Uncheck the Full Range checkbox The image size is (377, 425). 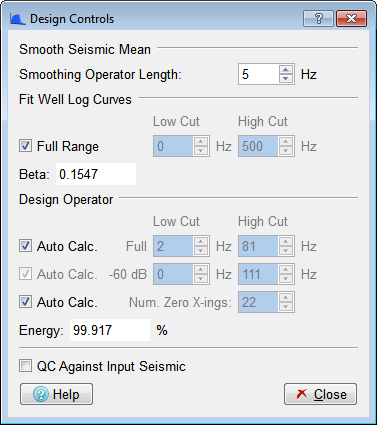point(25,146)
